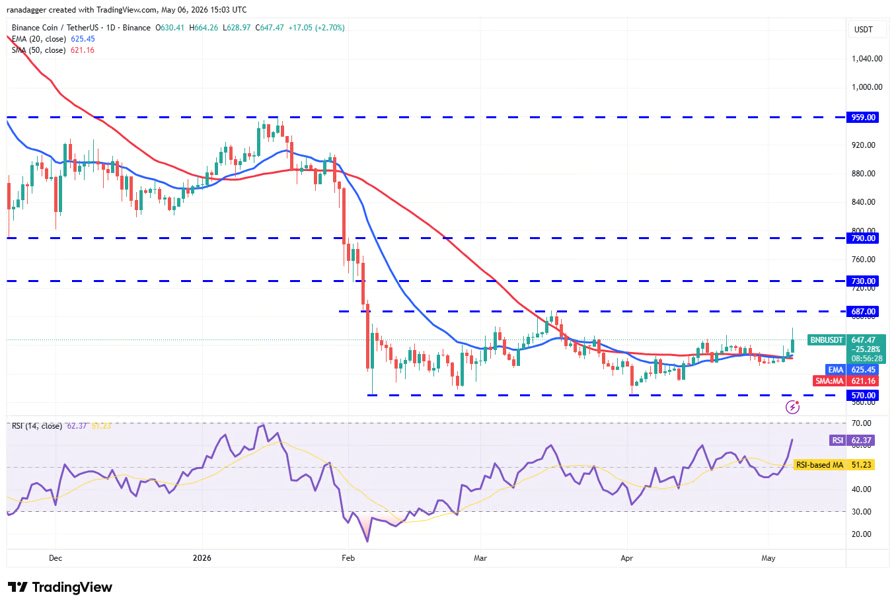896x607 pixels.
Task: Click the Feb label on time axis
Action: [347, 558]
